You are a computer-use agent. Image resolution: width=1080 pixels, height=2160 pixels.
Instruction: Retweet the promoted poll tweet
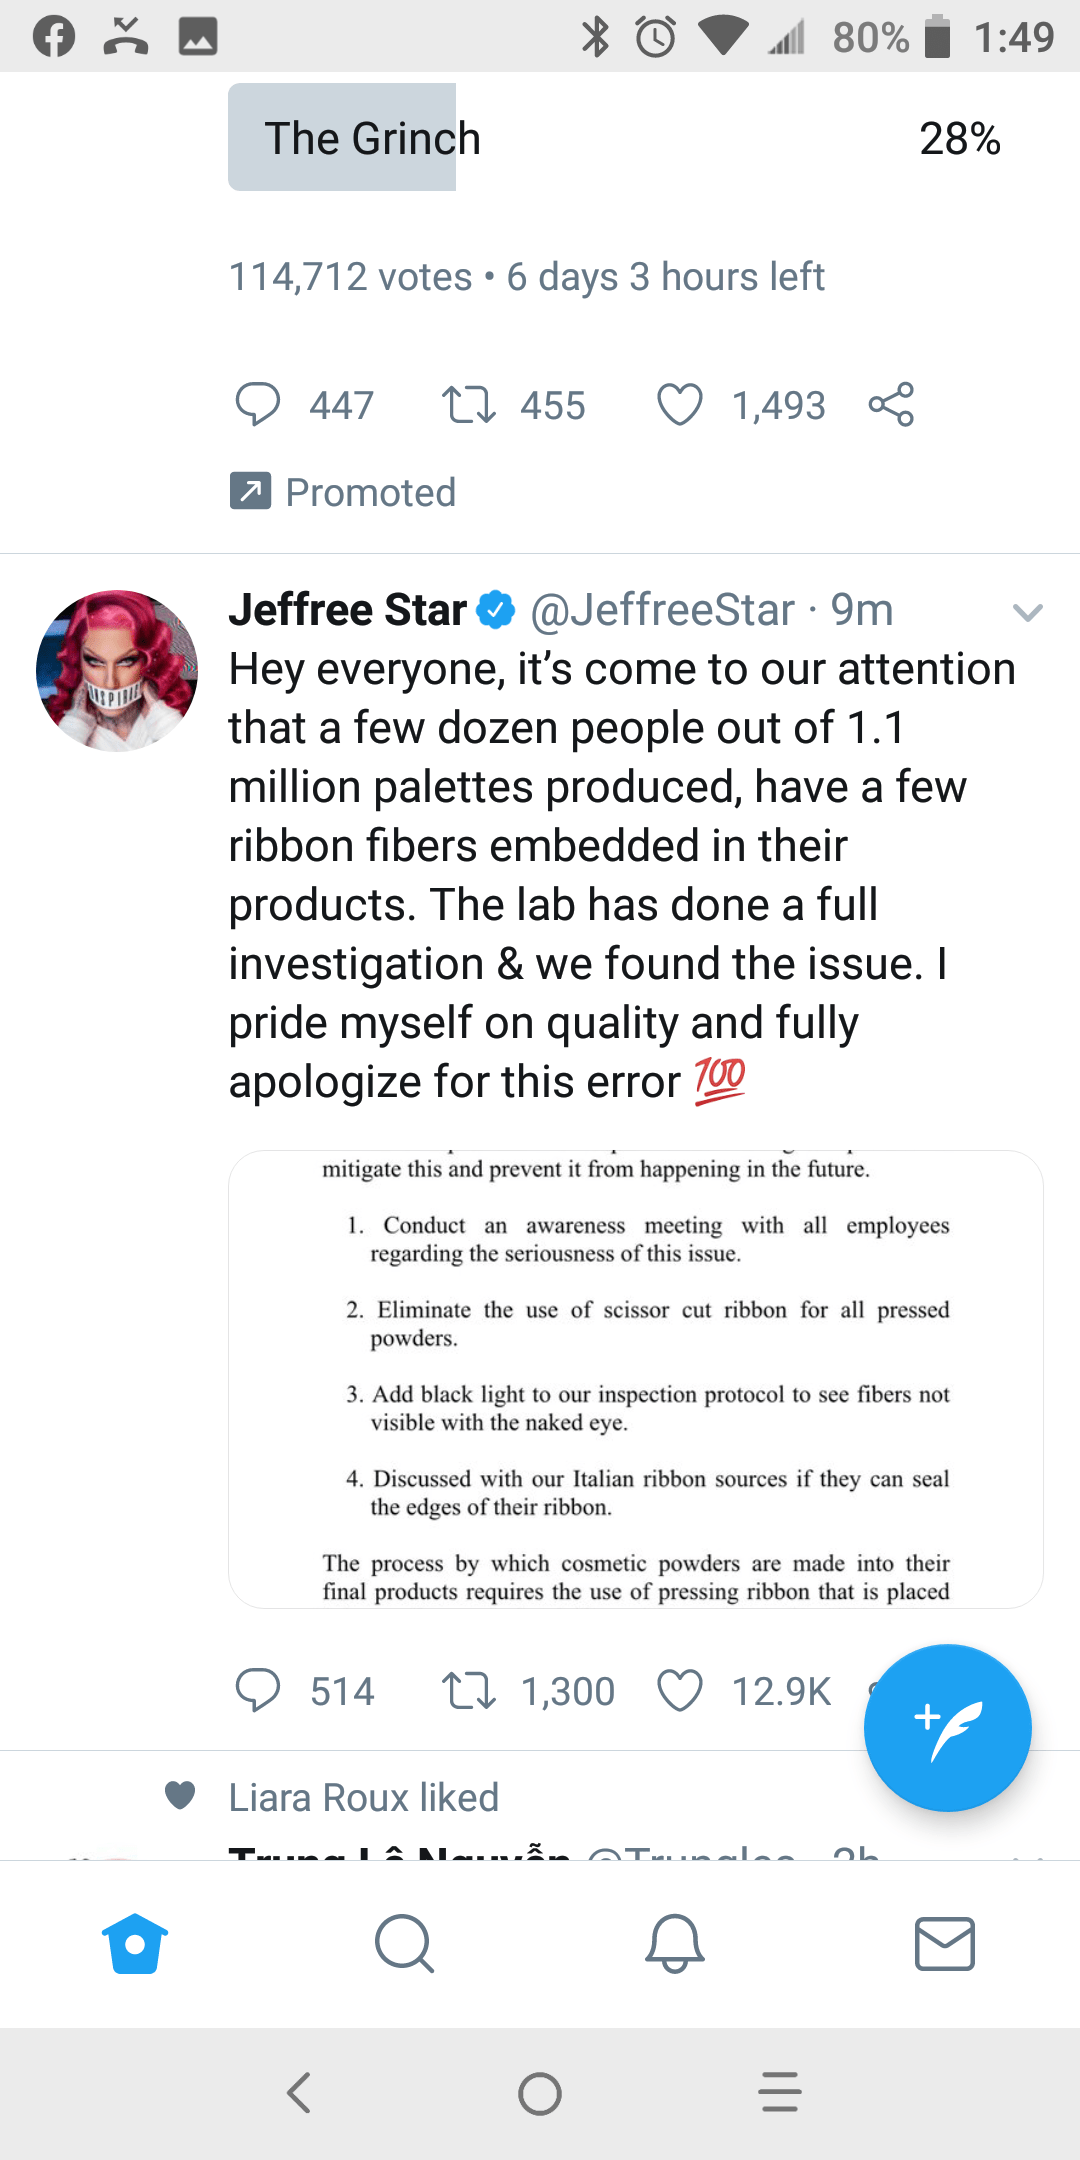pyautogui.click(x=469, y=405)
